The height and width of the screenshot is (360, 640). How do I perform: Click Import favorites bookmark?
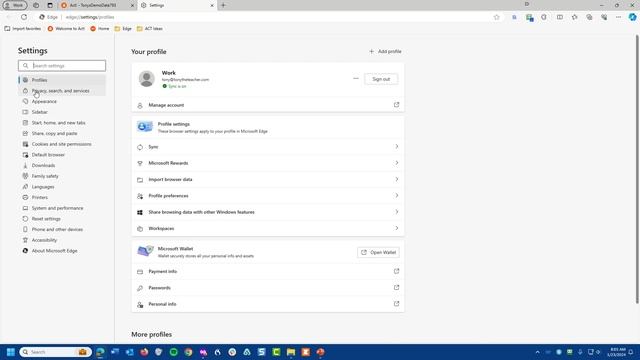[x=23, y=29]
